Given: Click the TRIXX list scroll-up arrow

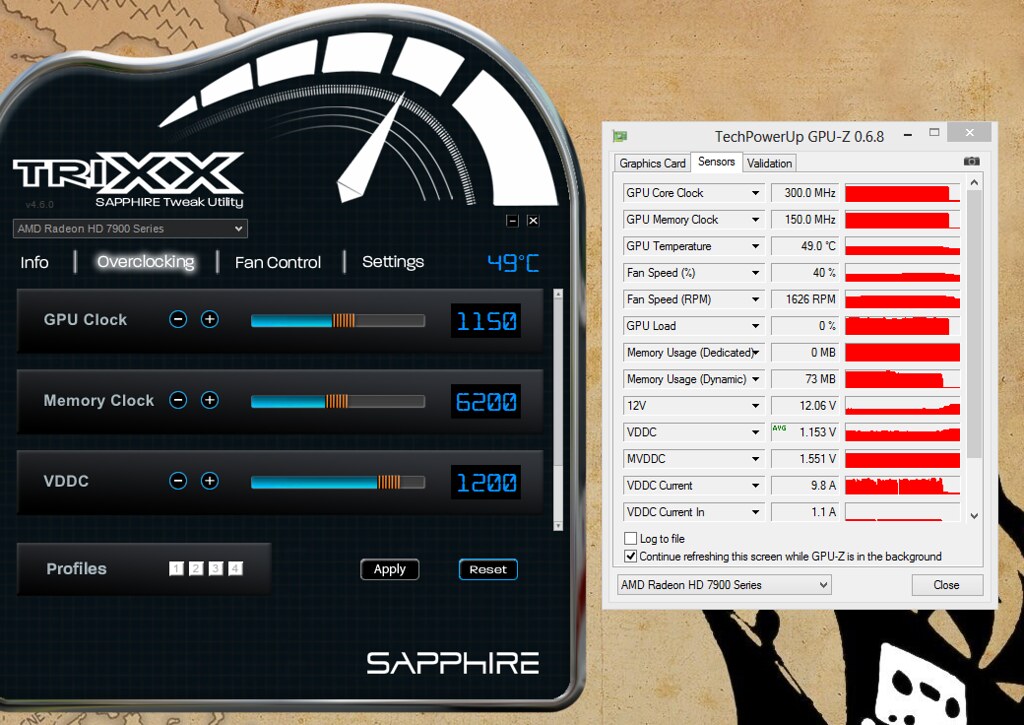Looking at the screenshot, I should pos(558,295).
